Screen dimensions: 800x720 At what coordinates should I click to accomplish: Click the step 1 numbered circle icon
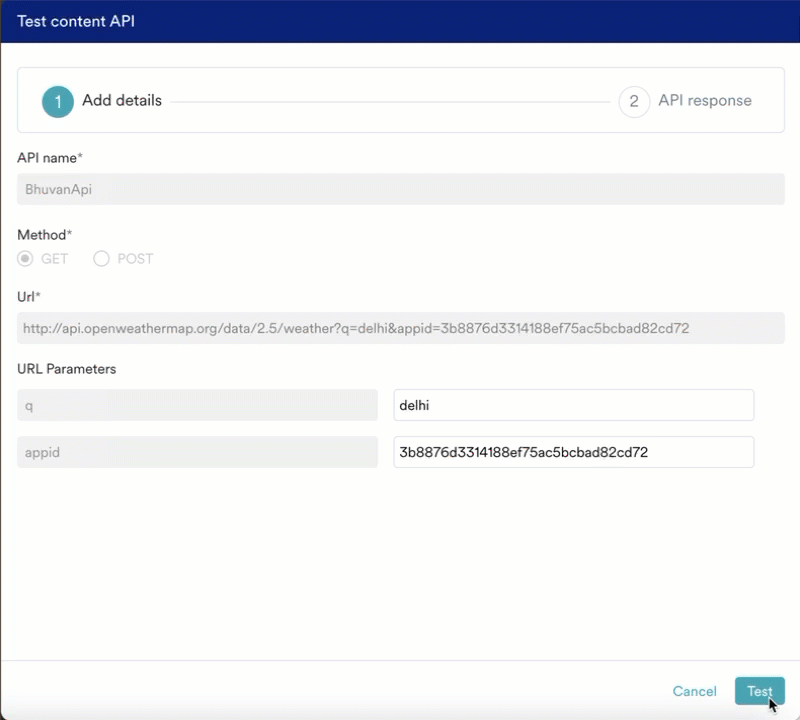(x=57, y=101)
